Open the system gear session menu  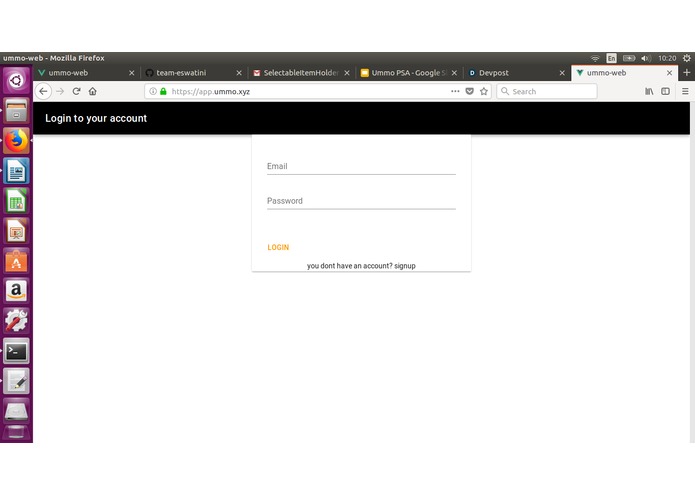687,58
